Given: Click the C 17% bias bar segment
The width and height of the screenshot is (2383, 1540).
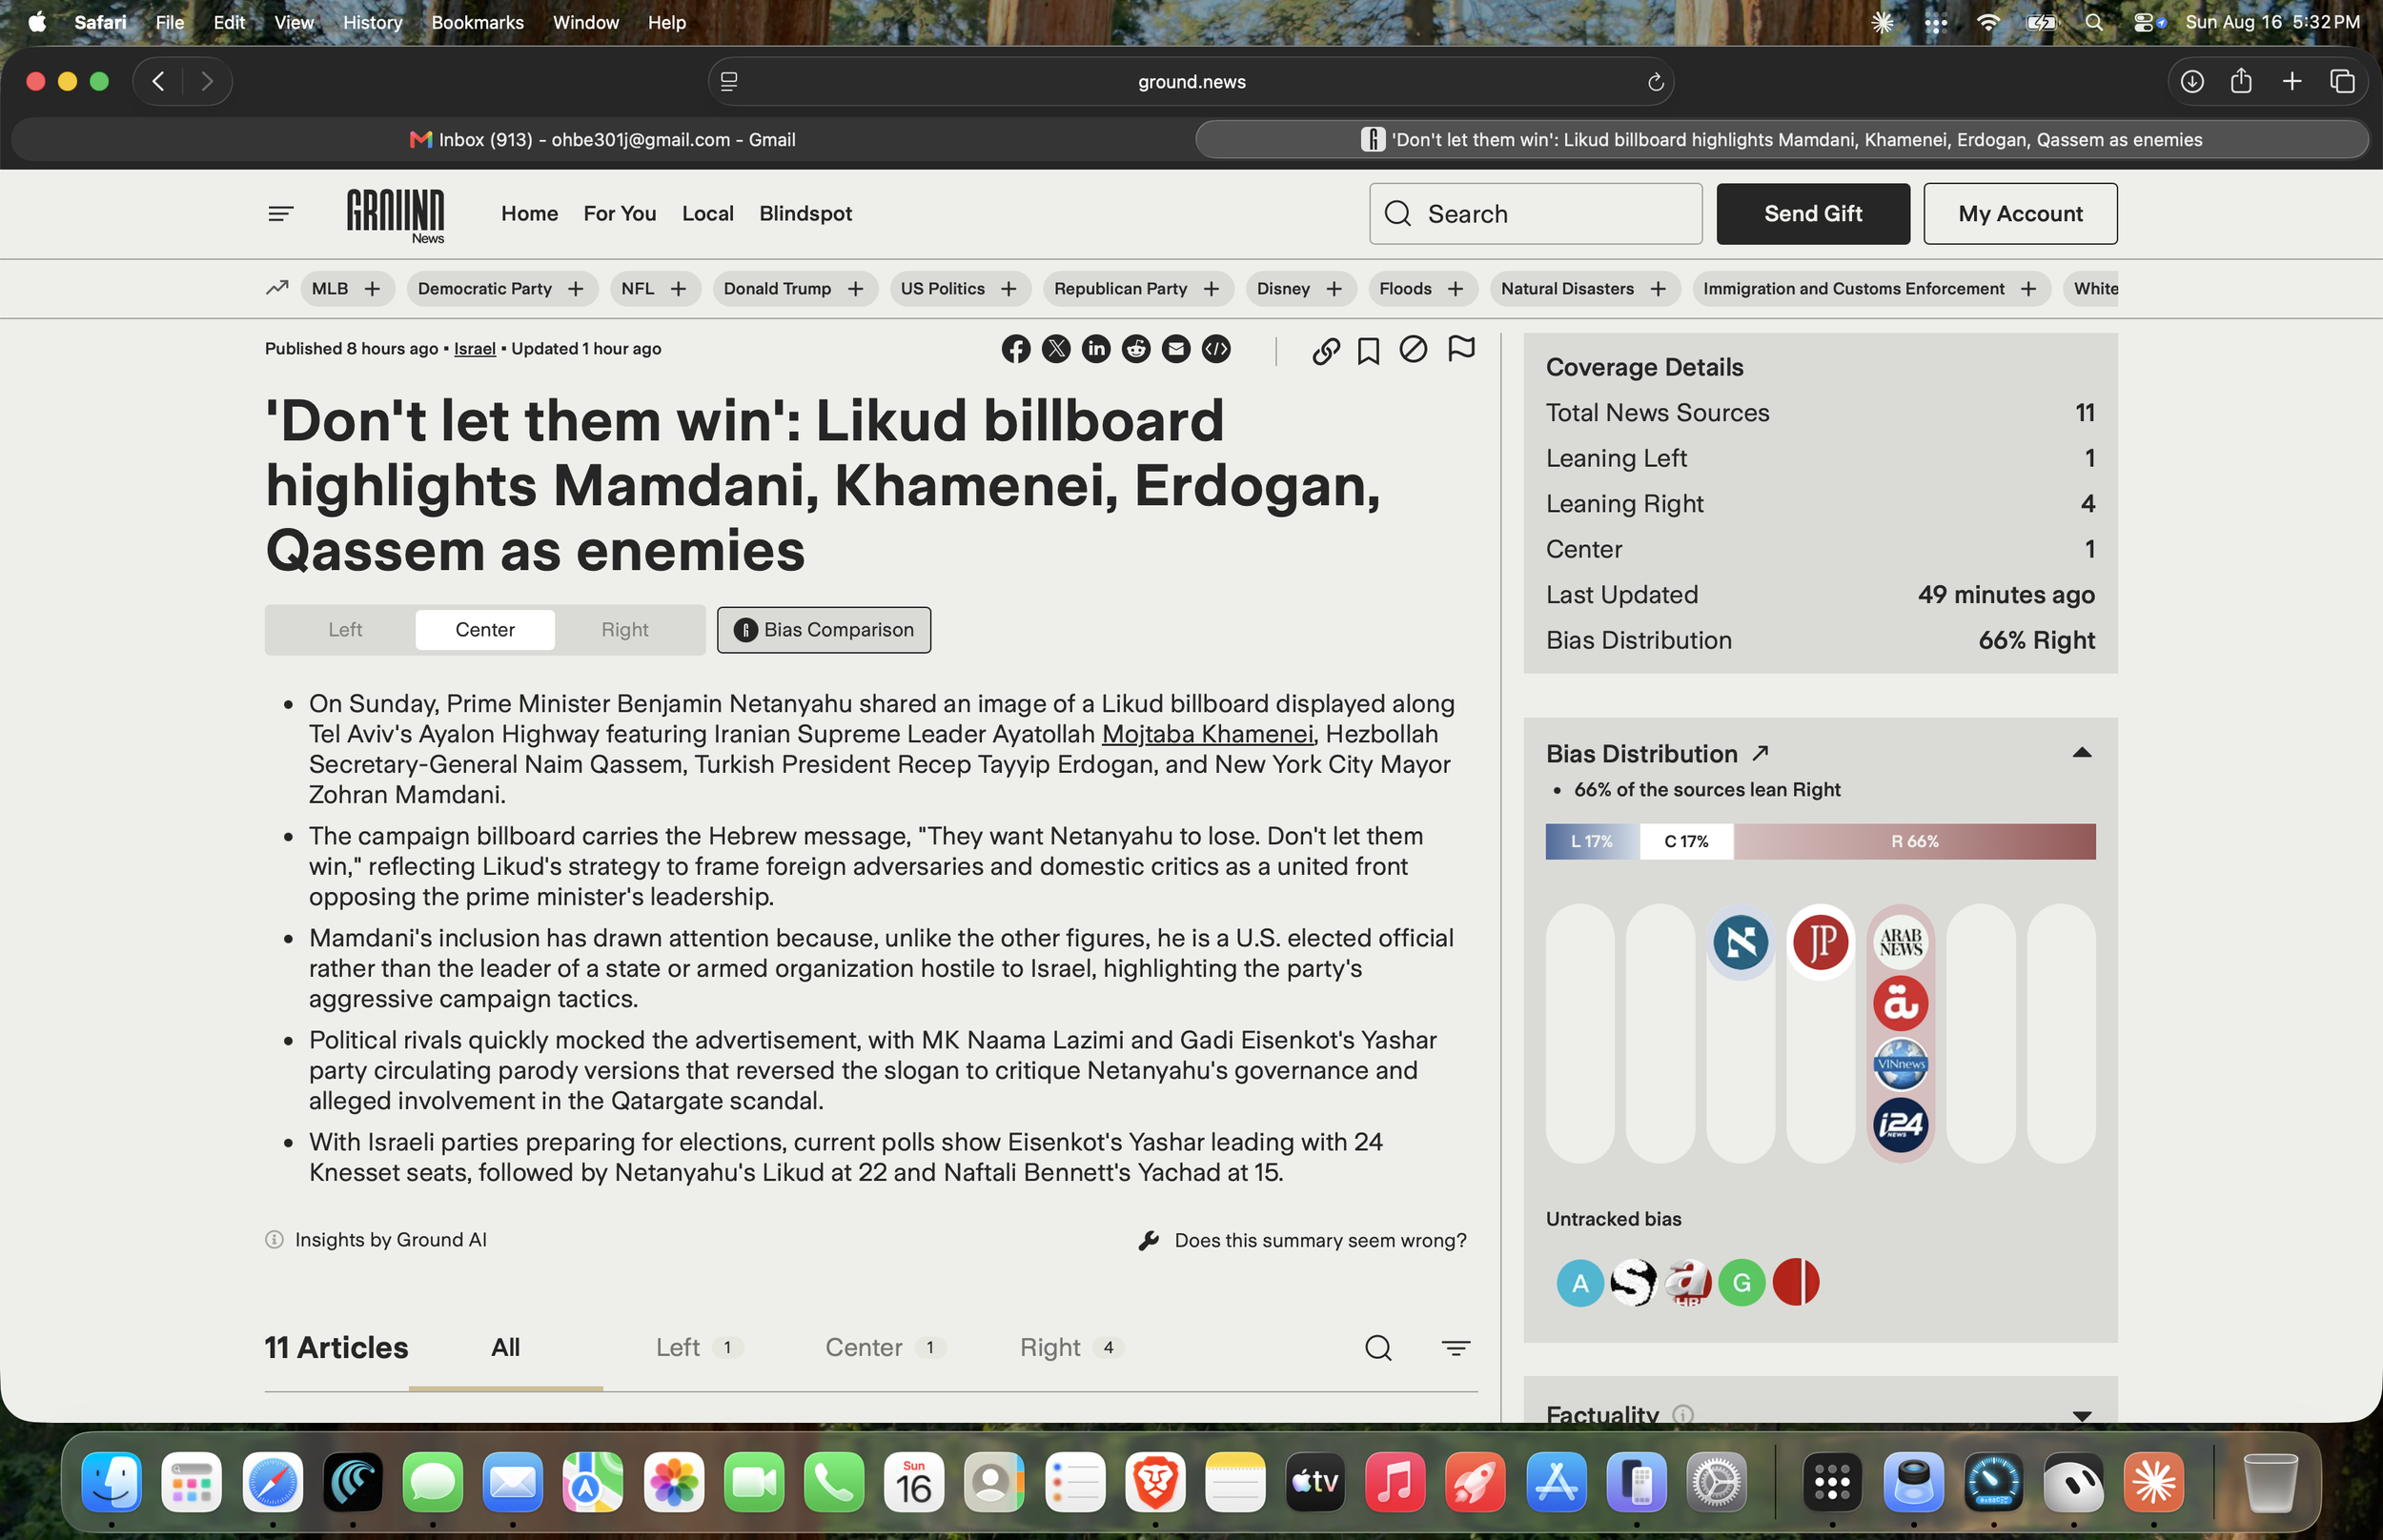Looking at the screenshot, I should pos(1686,842).
